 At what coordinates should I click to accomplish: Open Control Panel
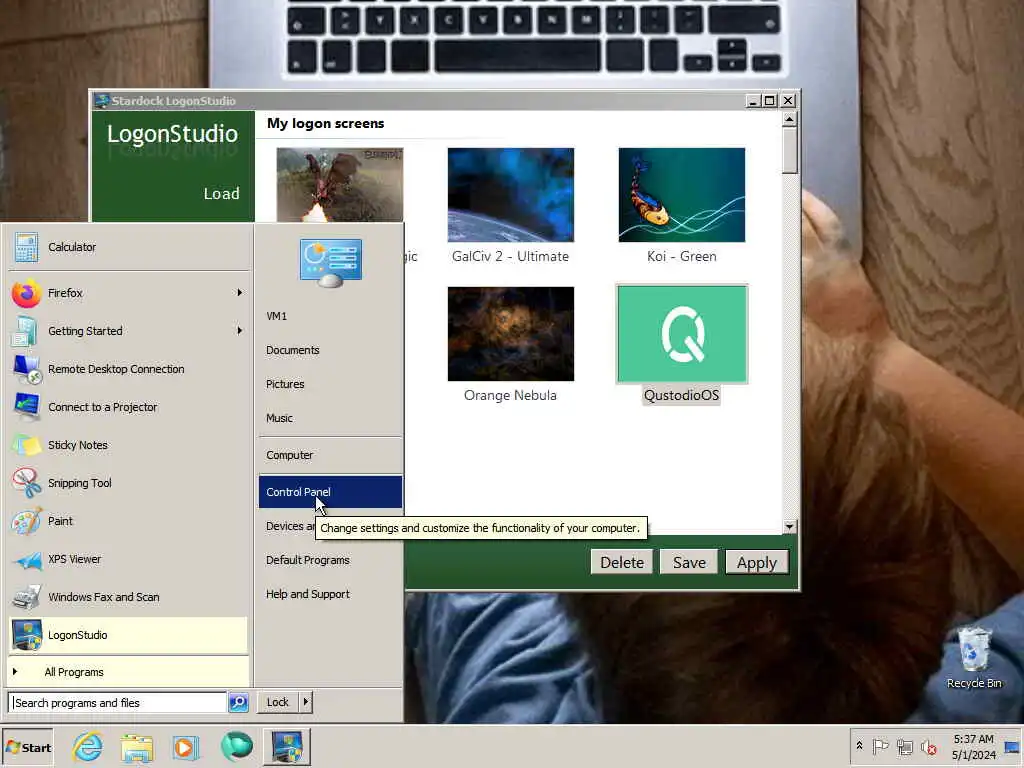[330, 492]
